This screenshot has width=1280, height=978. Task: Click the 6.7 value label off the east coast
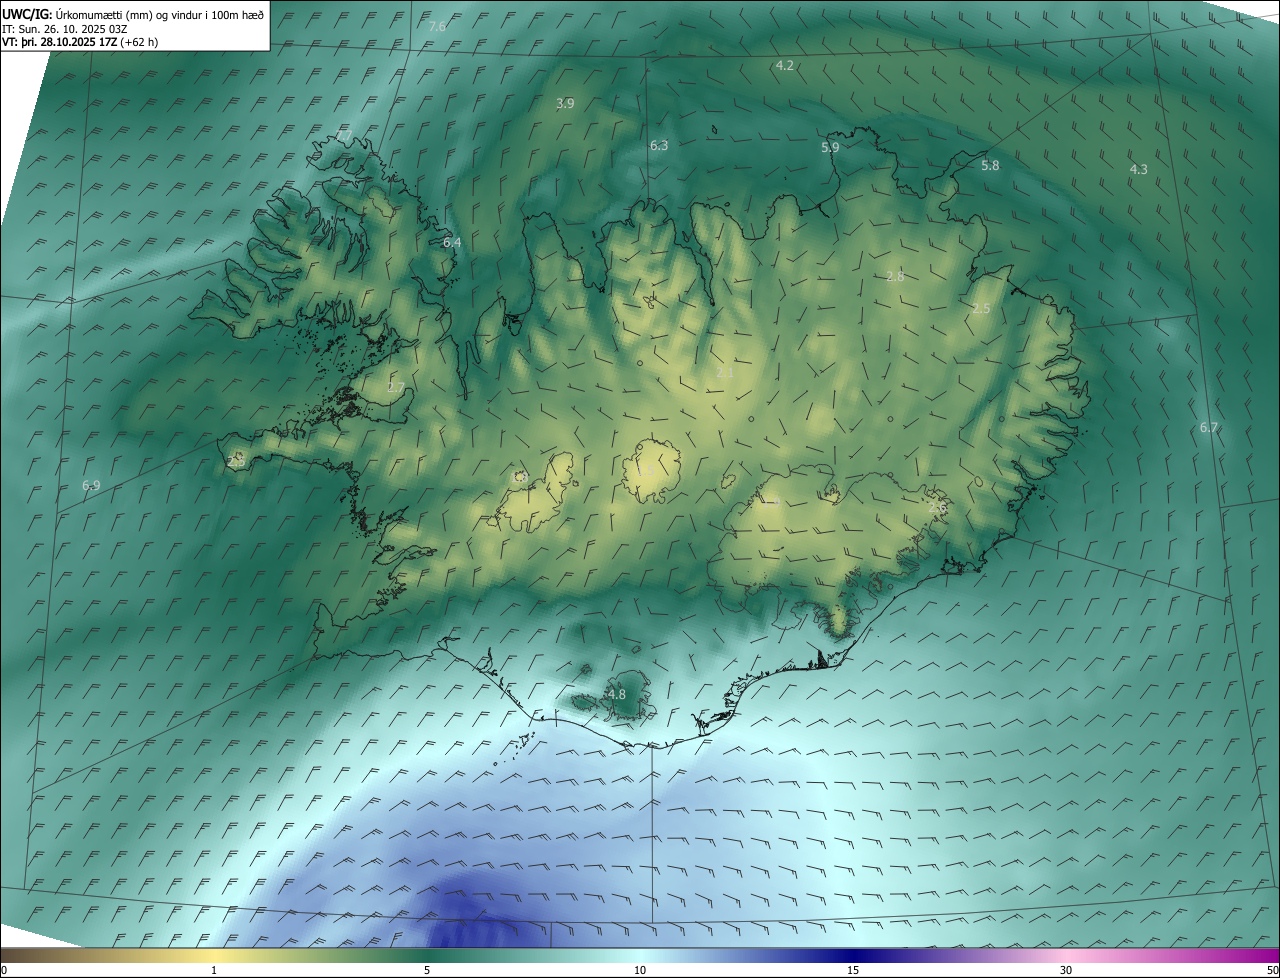tap(1209, 428)
